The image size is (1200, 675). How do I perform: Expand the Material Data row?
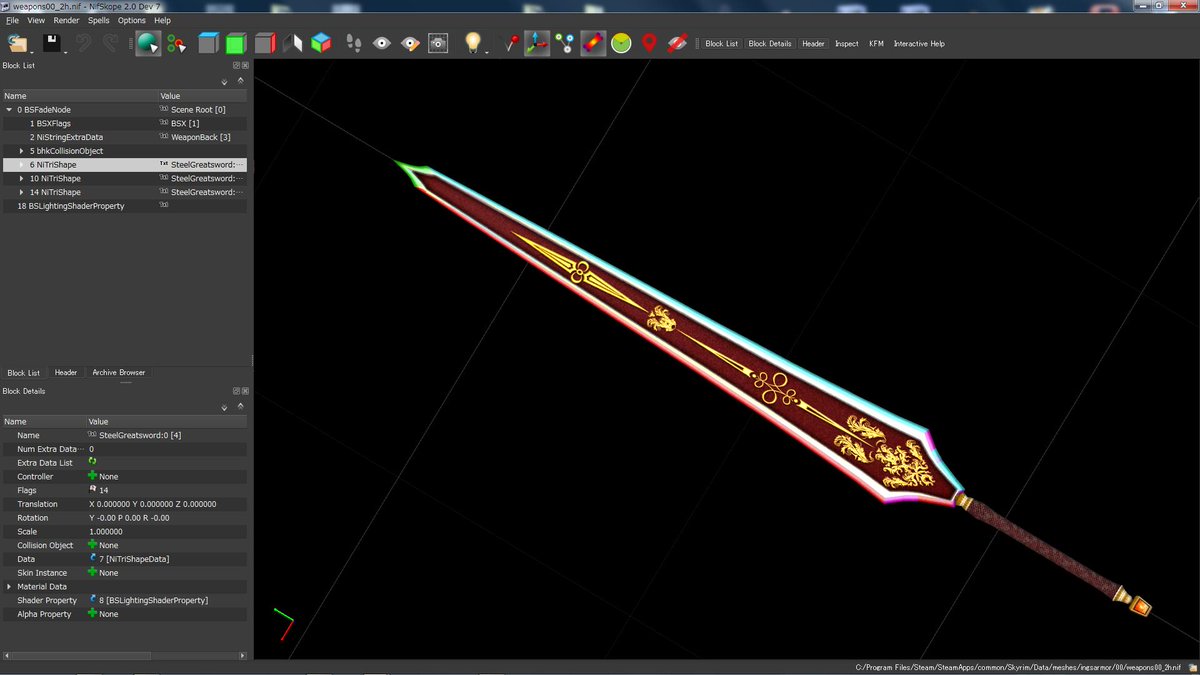pos(9,587)
